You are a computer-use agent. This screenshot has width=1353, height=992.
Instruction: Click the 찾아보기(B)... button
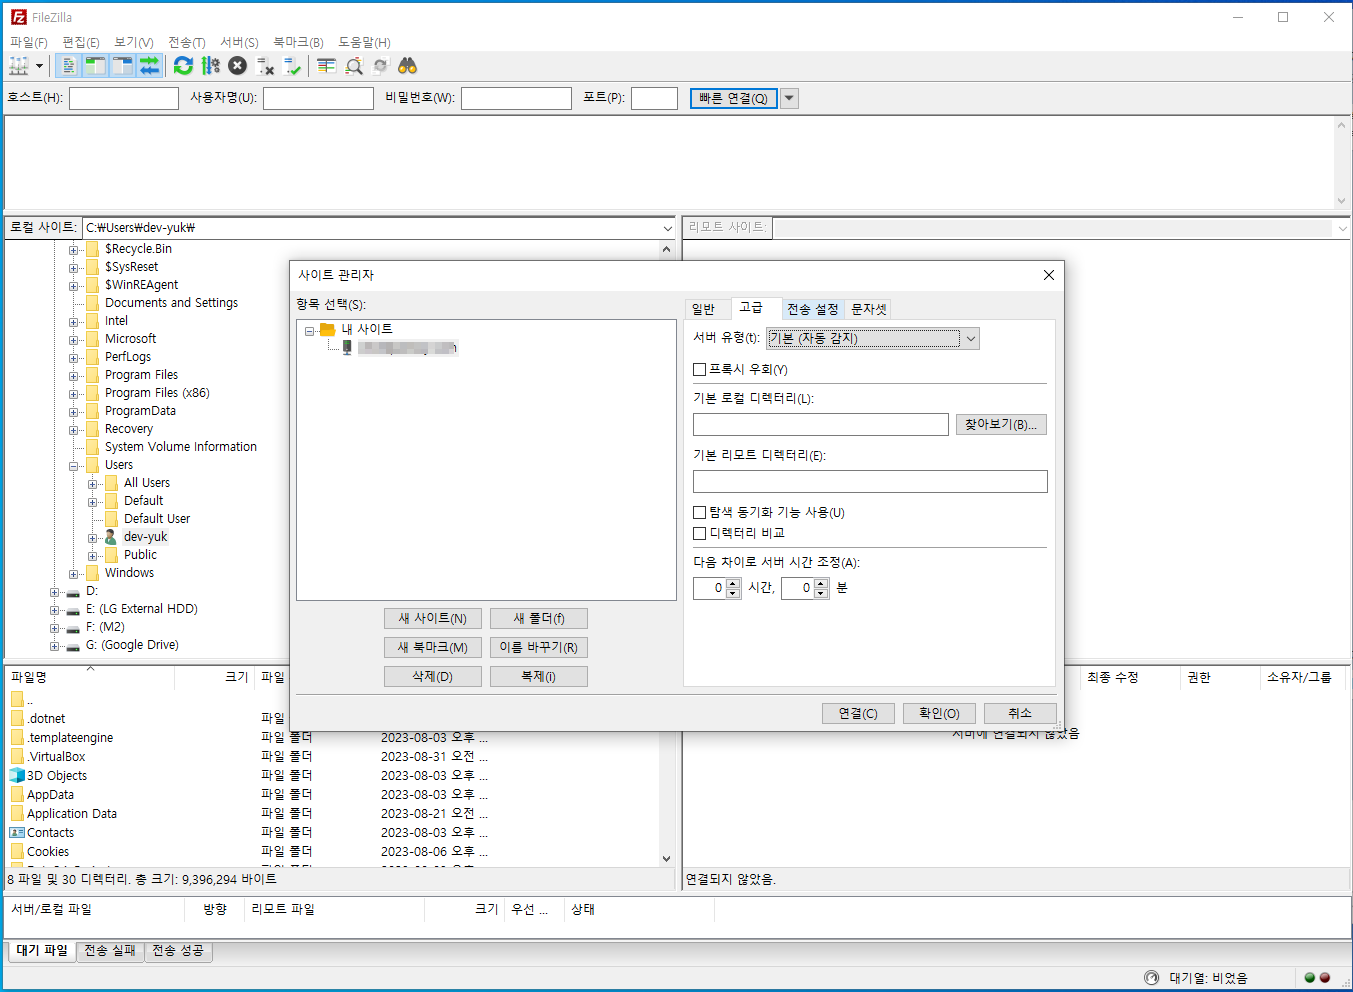coord(1001,424)
